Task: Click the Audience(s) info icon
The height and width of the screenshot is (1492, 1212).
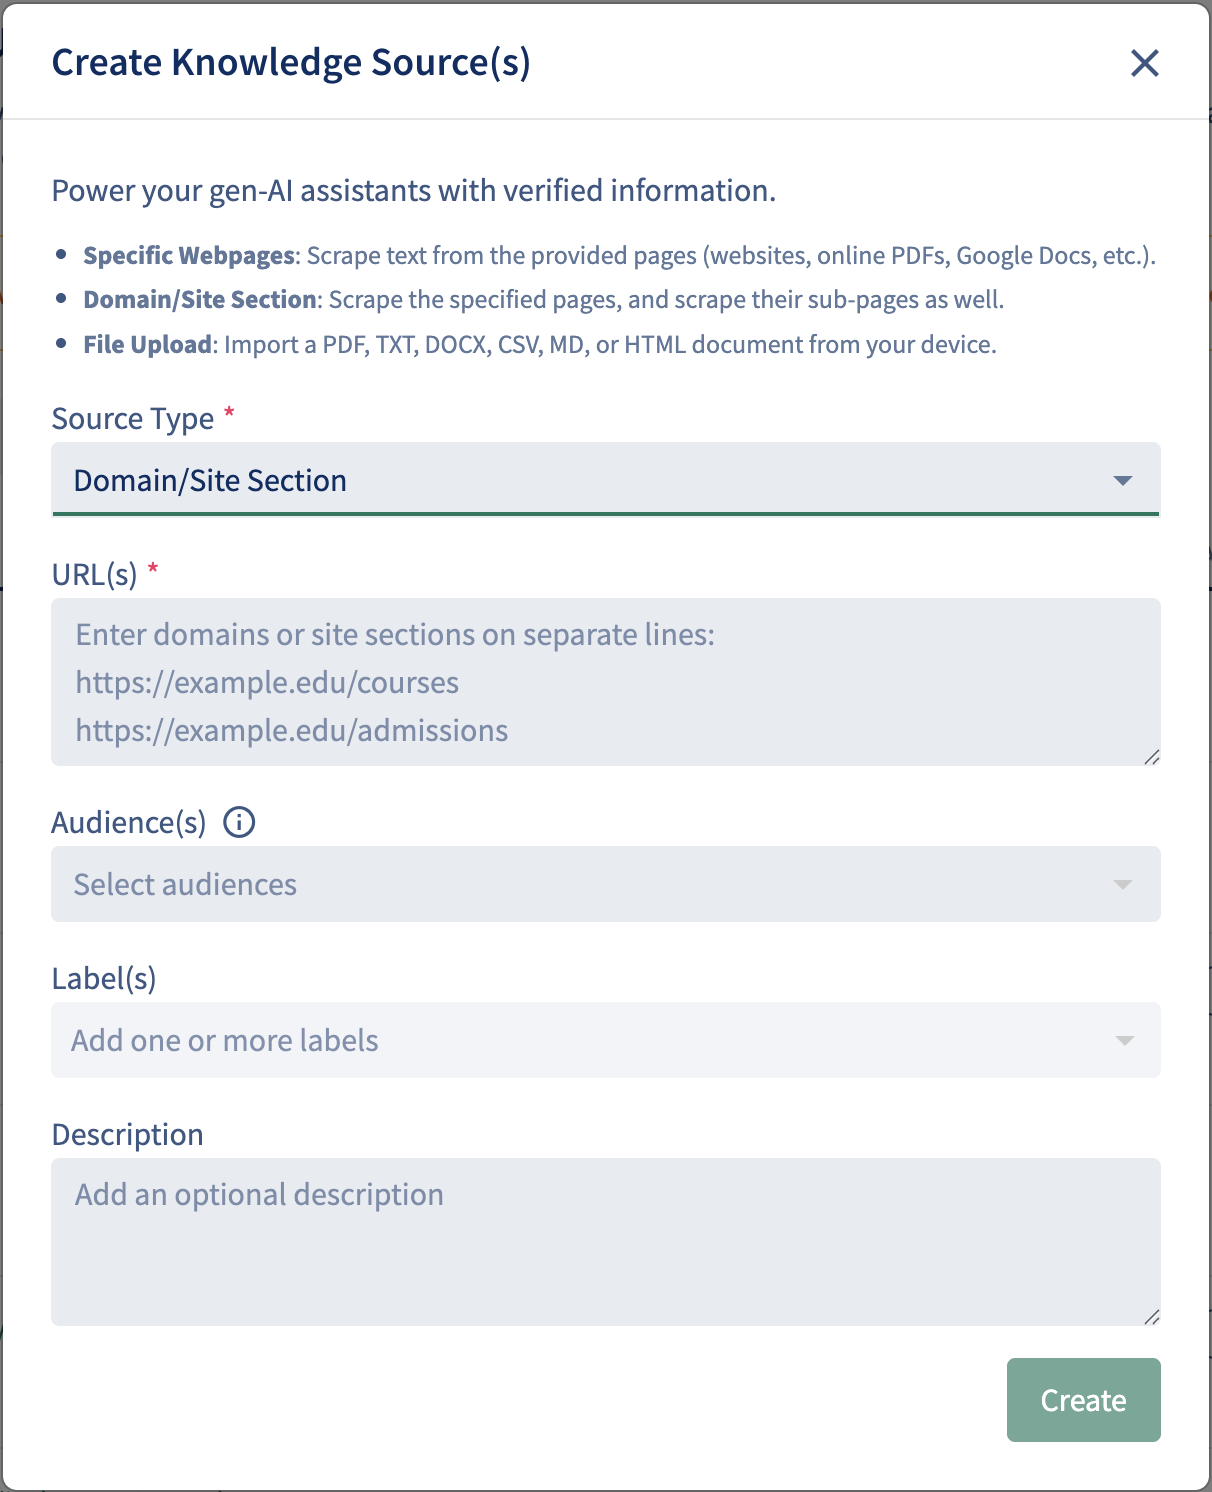Action: point(239,822)
